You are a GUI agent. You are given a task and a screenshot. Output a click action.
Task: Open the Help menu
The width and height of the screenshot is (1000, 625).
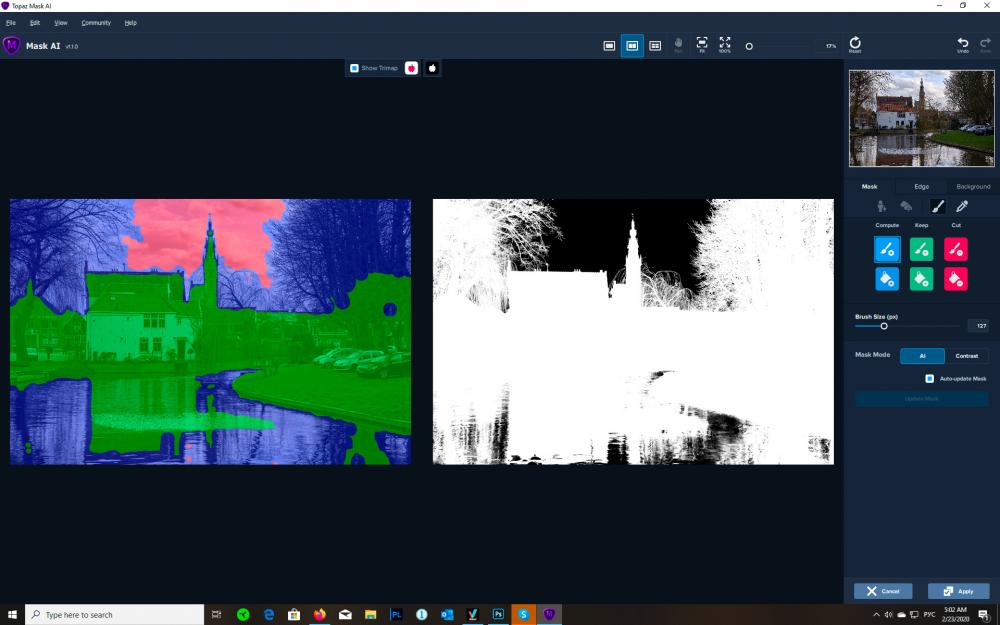[131, 23]
